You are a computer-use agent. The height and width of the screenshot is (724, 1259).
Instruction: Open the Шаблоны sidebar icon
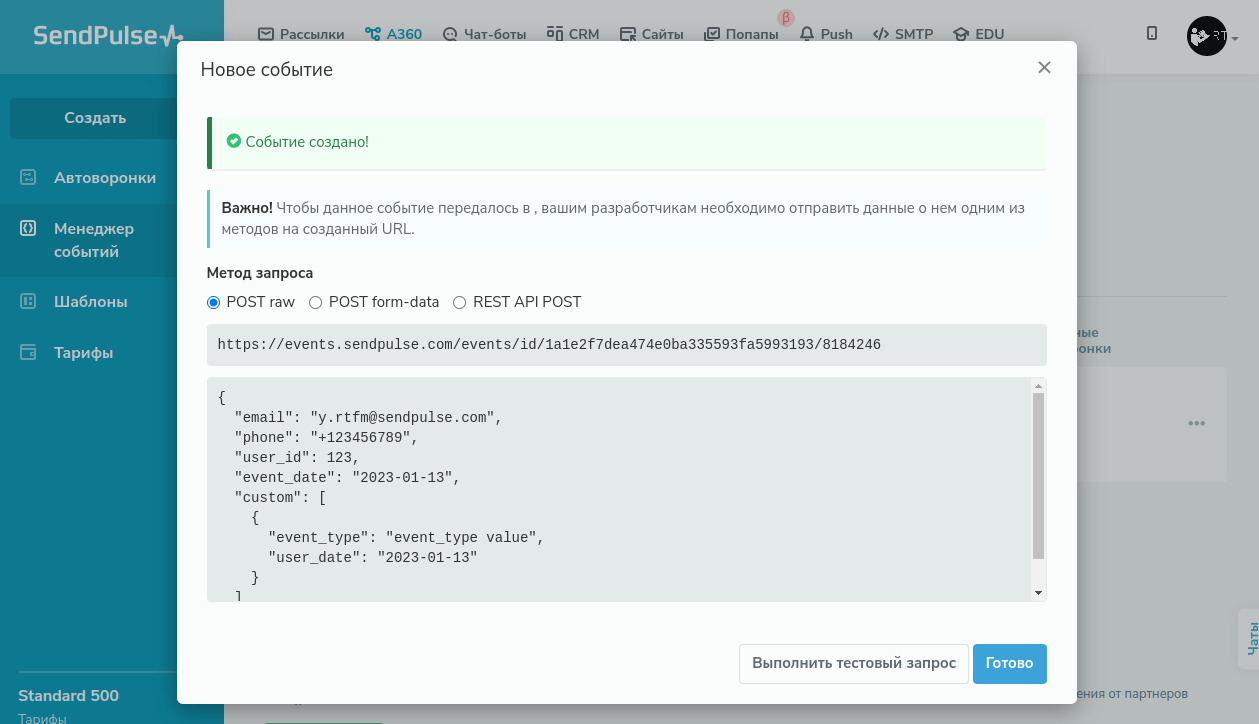[28, 302]
